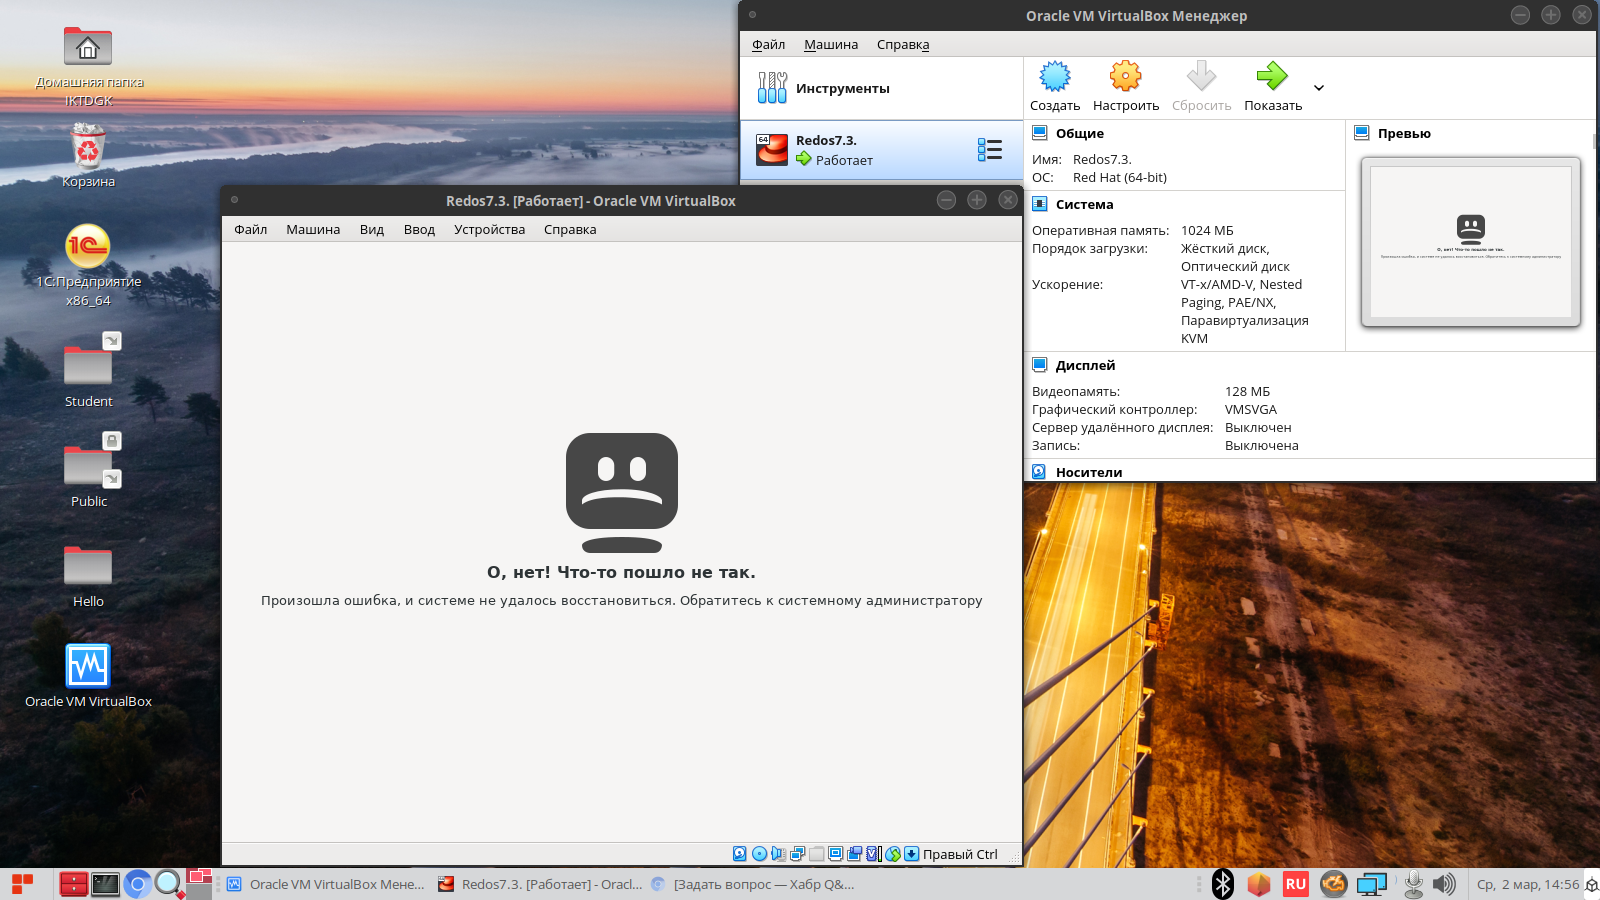Open Ввод menu in the VM window
1600x900 pixels.
tap(419, 229)
